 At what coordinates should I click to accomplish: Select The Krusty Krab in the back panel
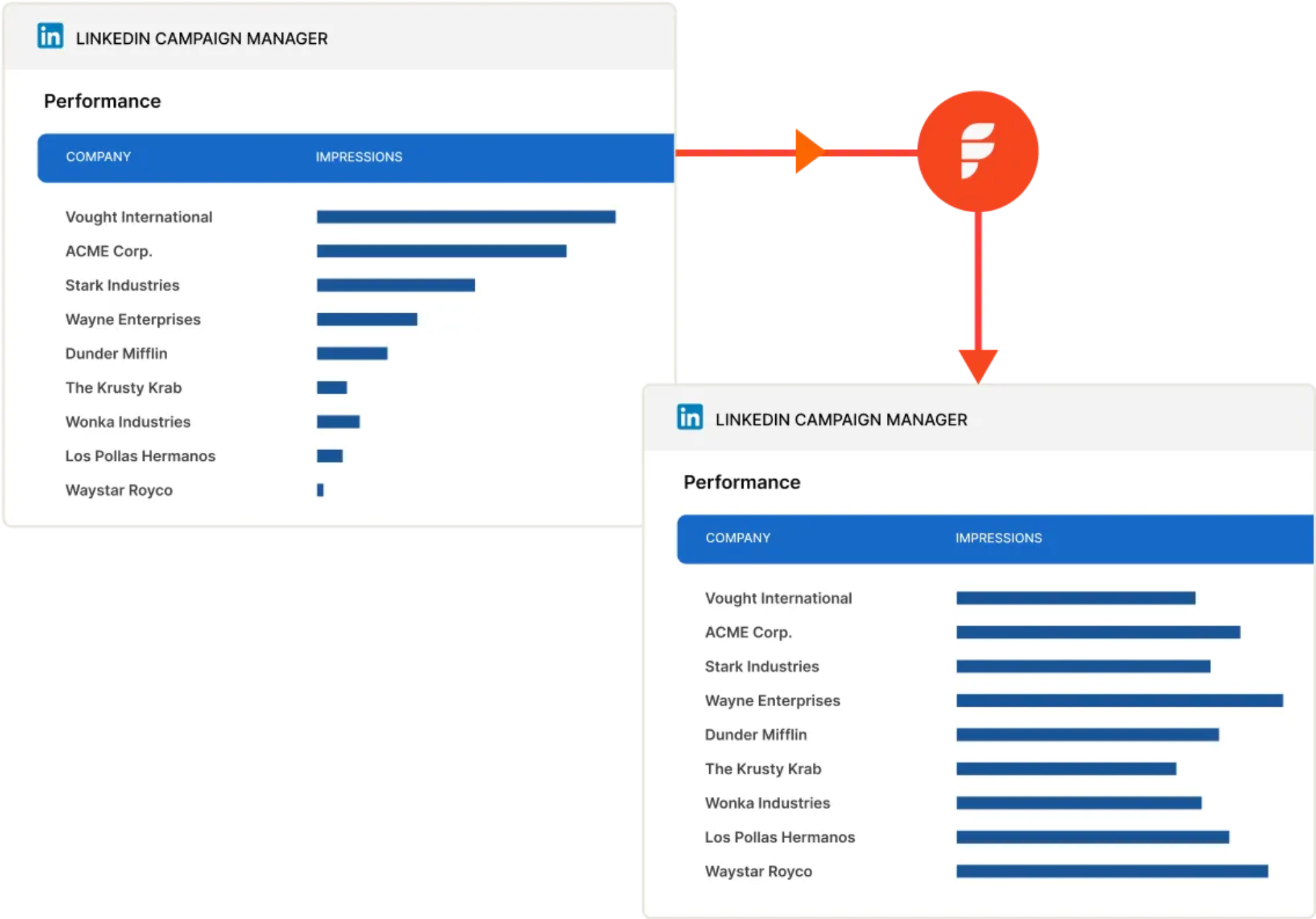[123, 388]
